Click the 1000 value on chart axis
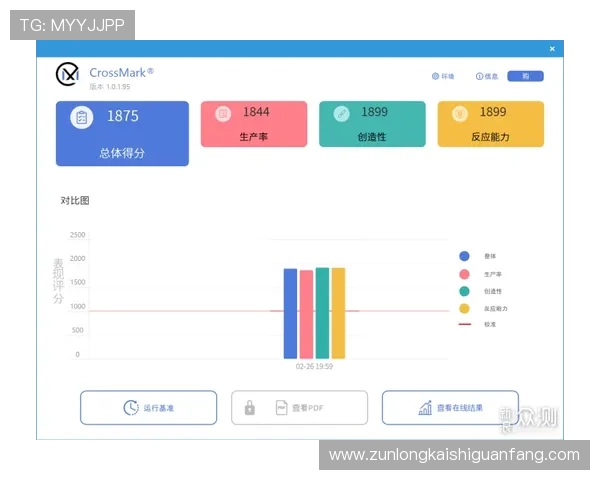600x480 pixels. 77,307
